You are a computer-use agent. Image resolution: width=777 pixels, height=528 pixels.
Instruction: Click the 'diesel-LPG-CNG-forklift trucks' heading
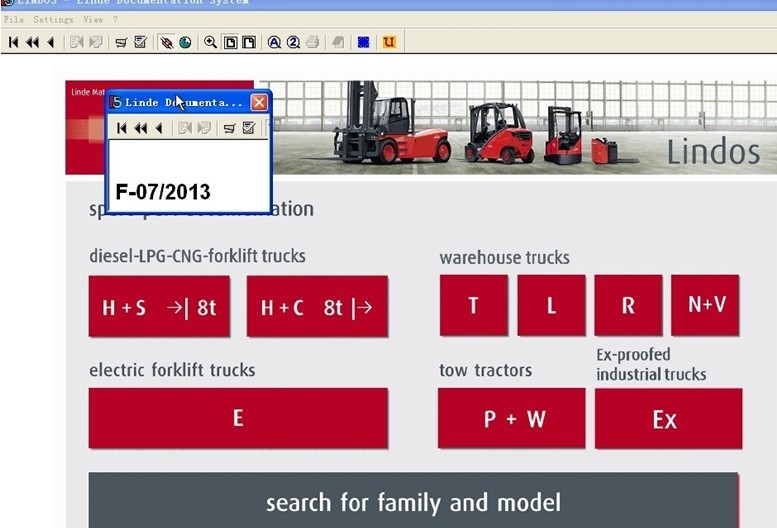coord(197,256)
